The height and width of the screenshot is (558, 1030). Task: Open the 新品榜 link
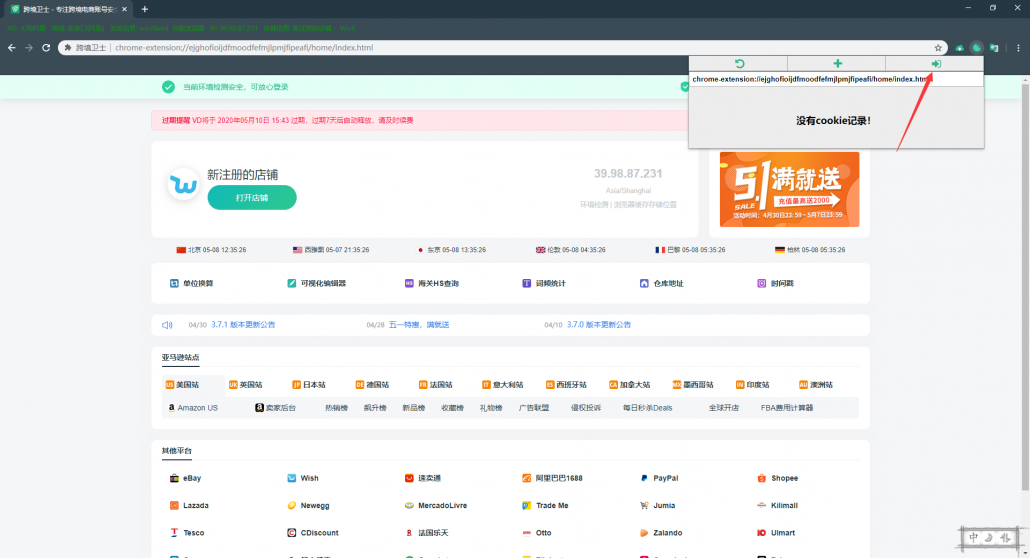(x=414, y=408)
